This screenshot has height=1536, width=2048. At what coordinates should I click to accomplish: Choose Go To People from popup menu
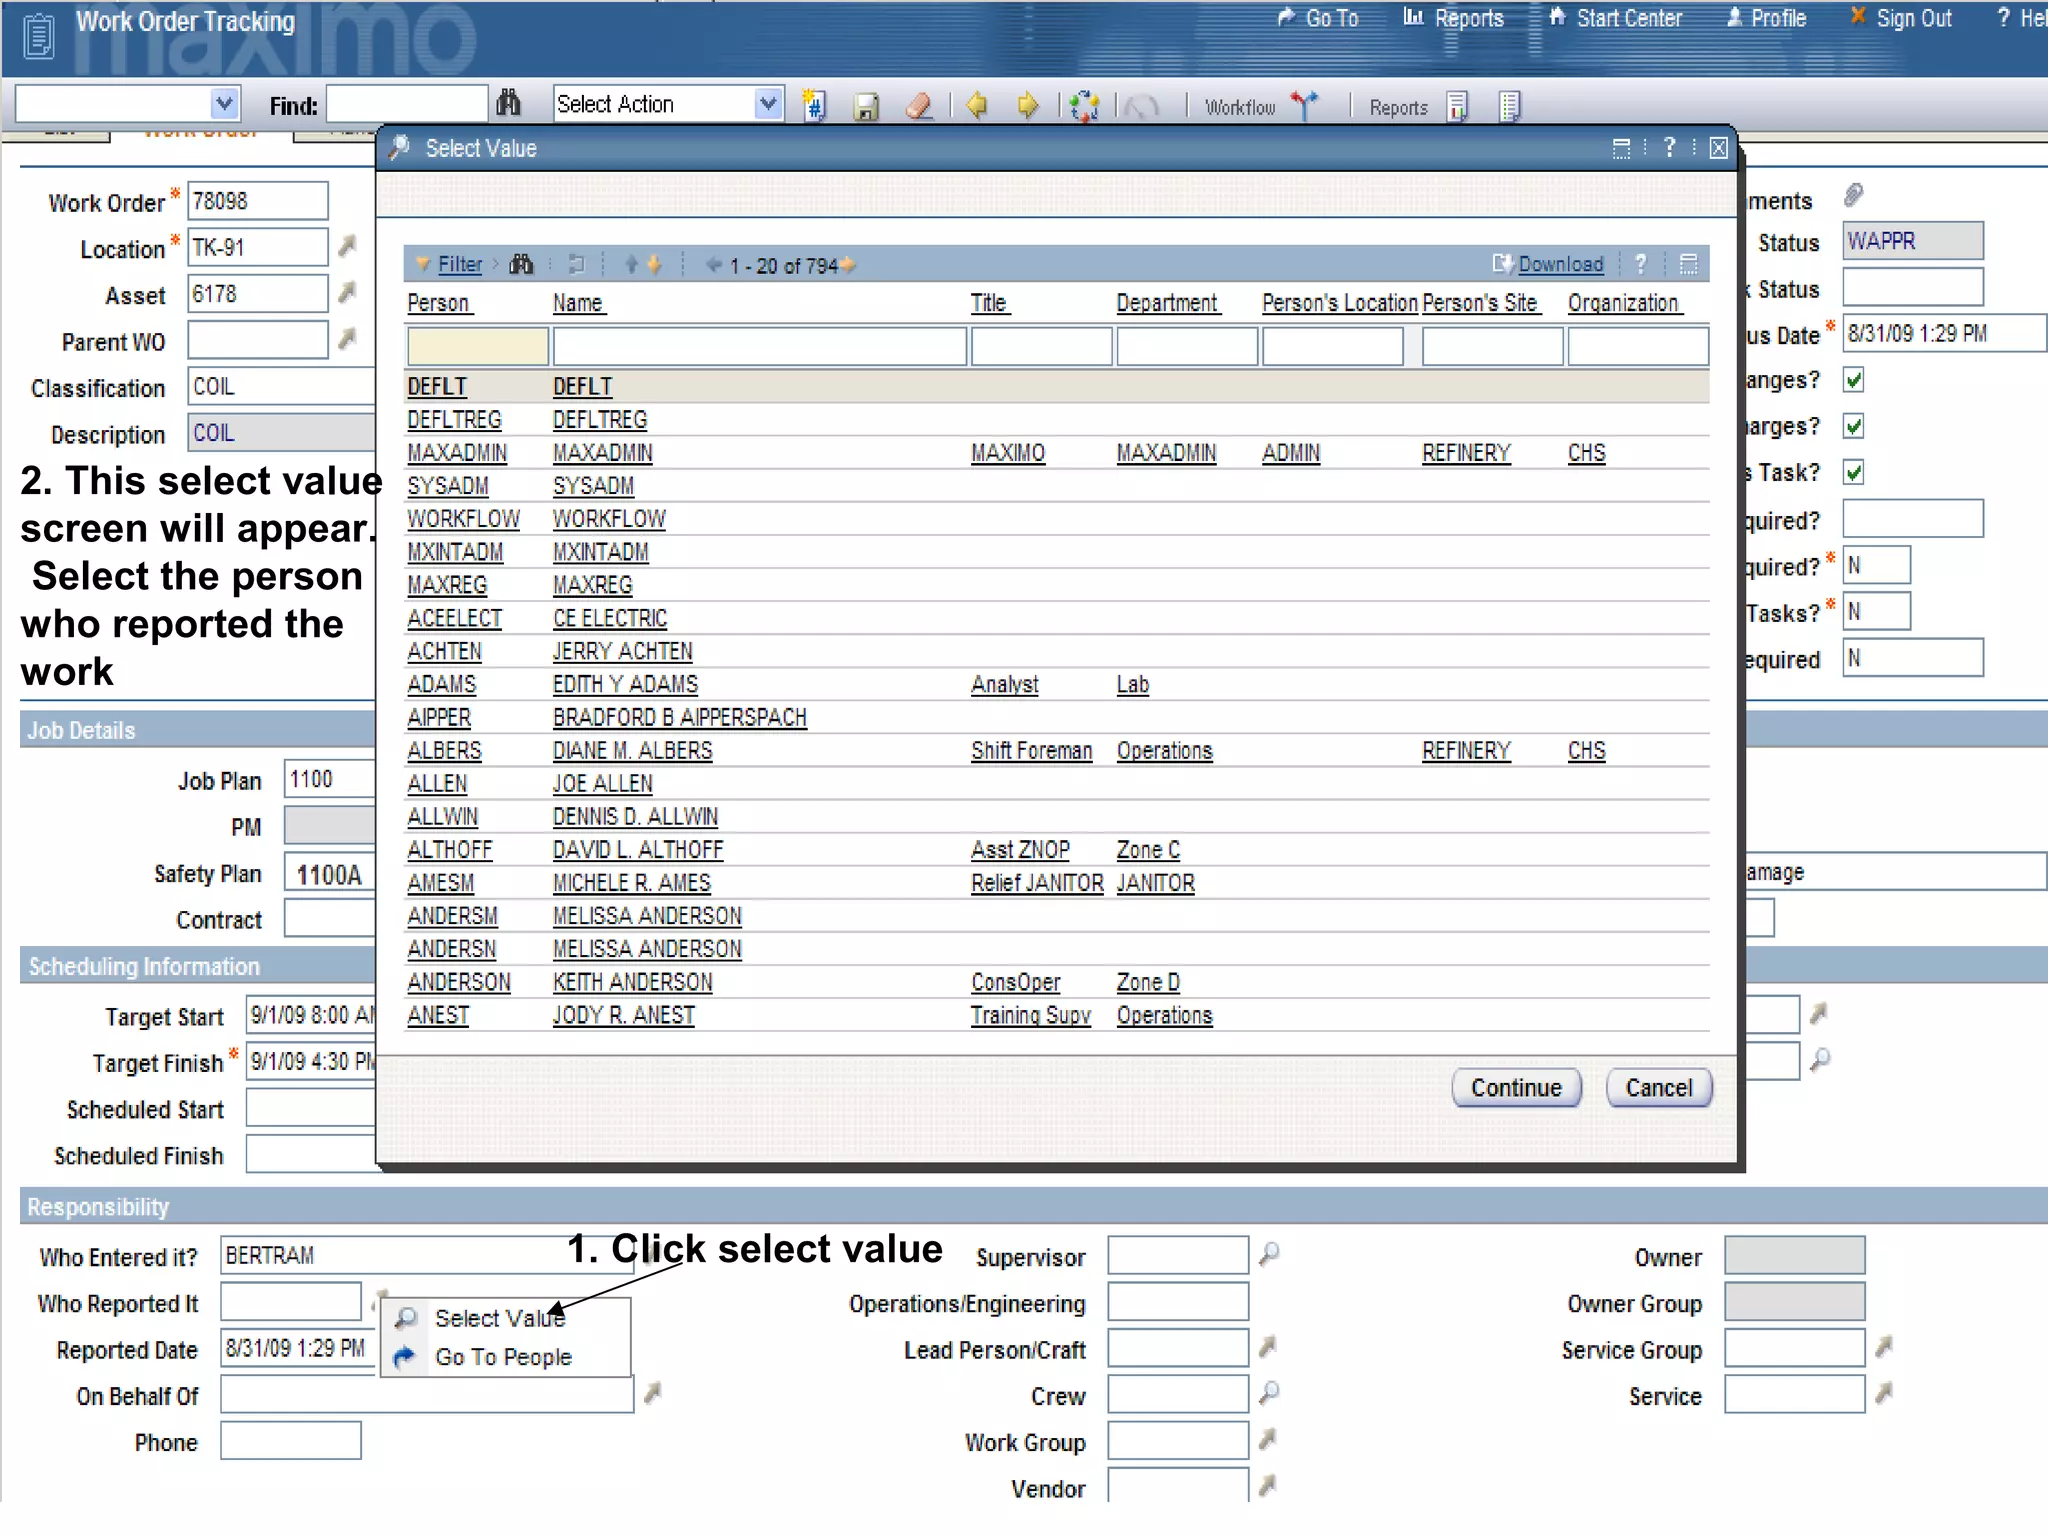pos(503,1358)
